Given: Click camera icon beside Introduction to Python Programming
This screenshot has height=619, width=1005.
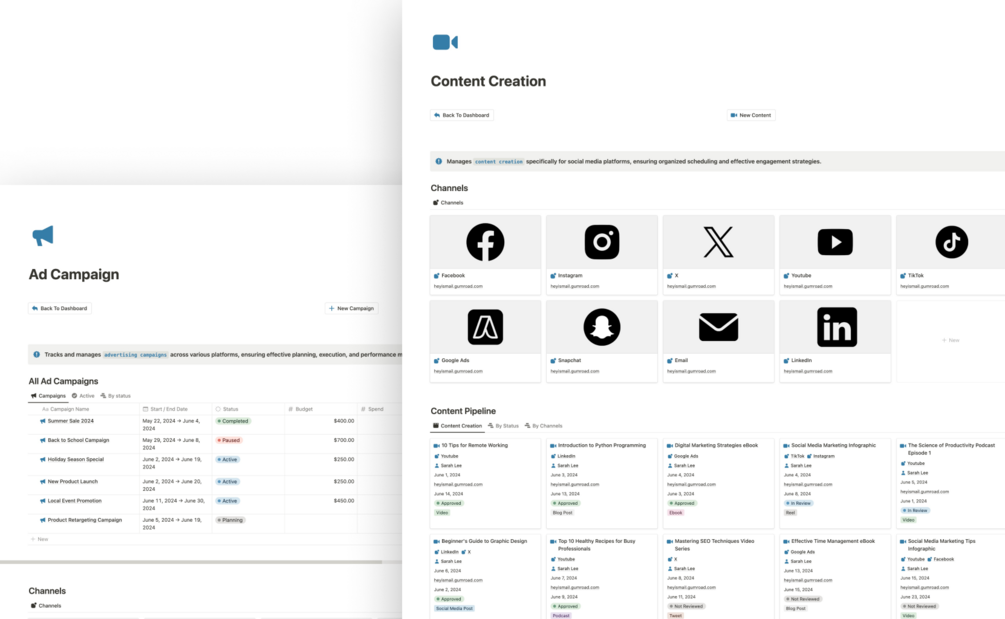Looking at the screenshot, I should (553, 445).
